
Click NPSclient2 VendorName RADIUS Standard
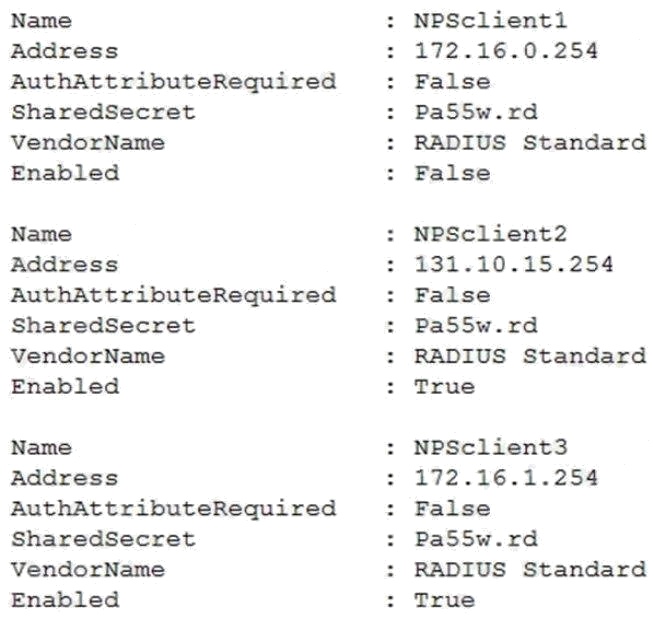(530, 357)
